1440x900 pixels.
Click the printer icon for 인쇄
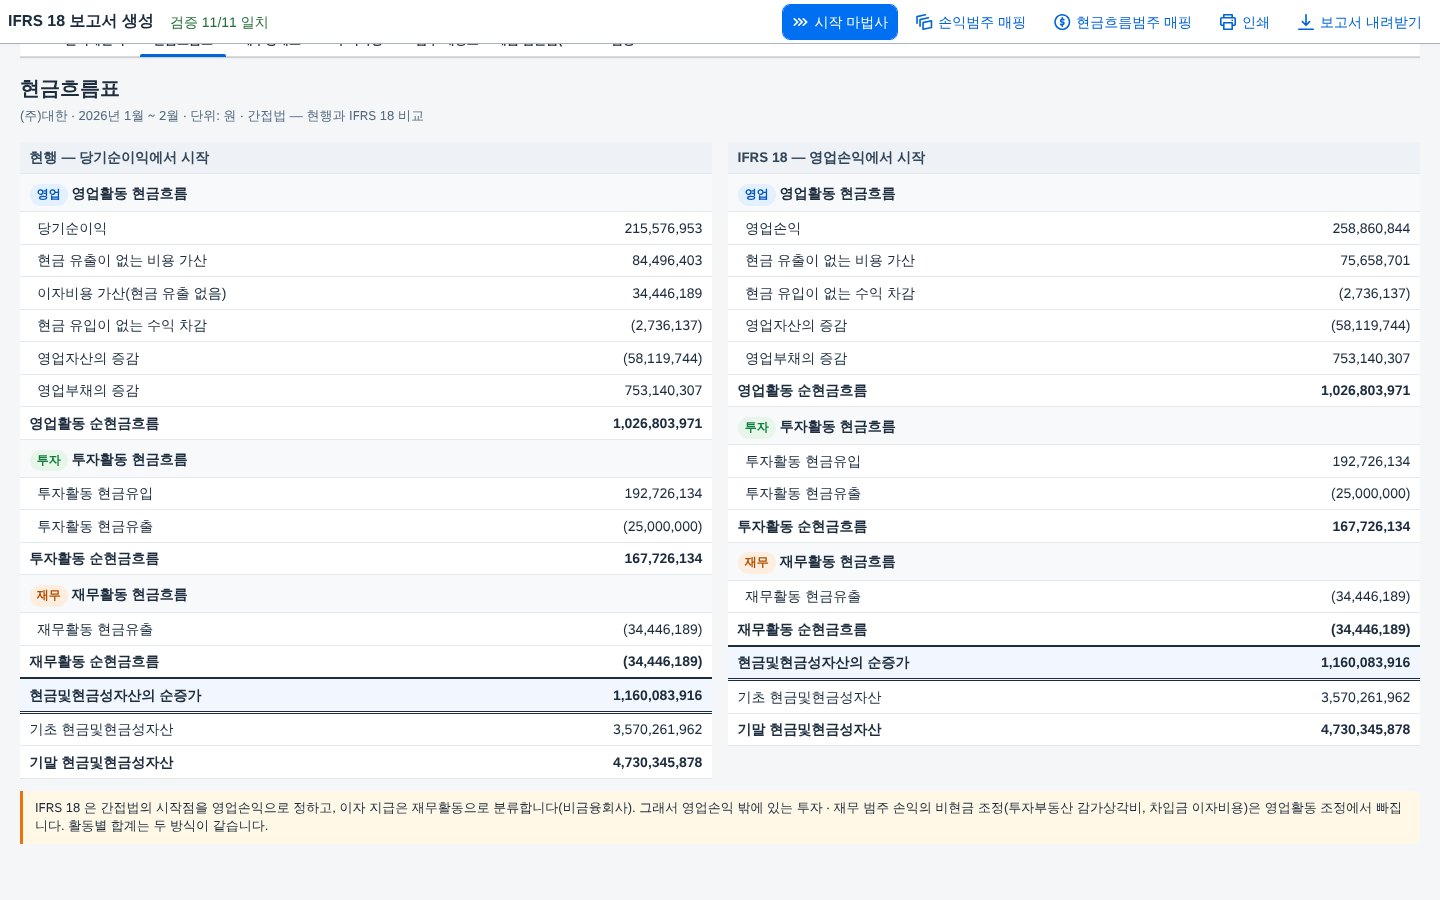pos(1228,22)
